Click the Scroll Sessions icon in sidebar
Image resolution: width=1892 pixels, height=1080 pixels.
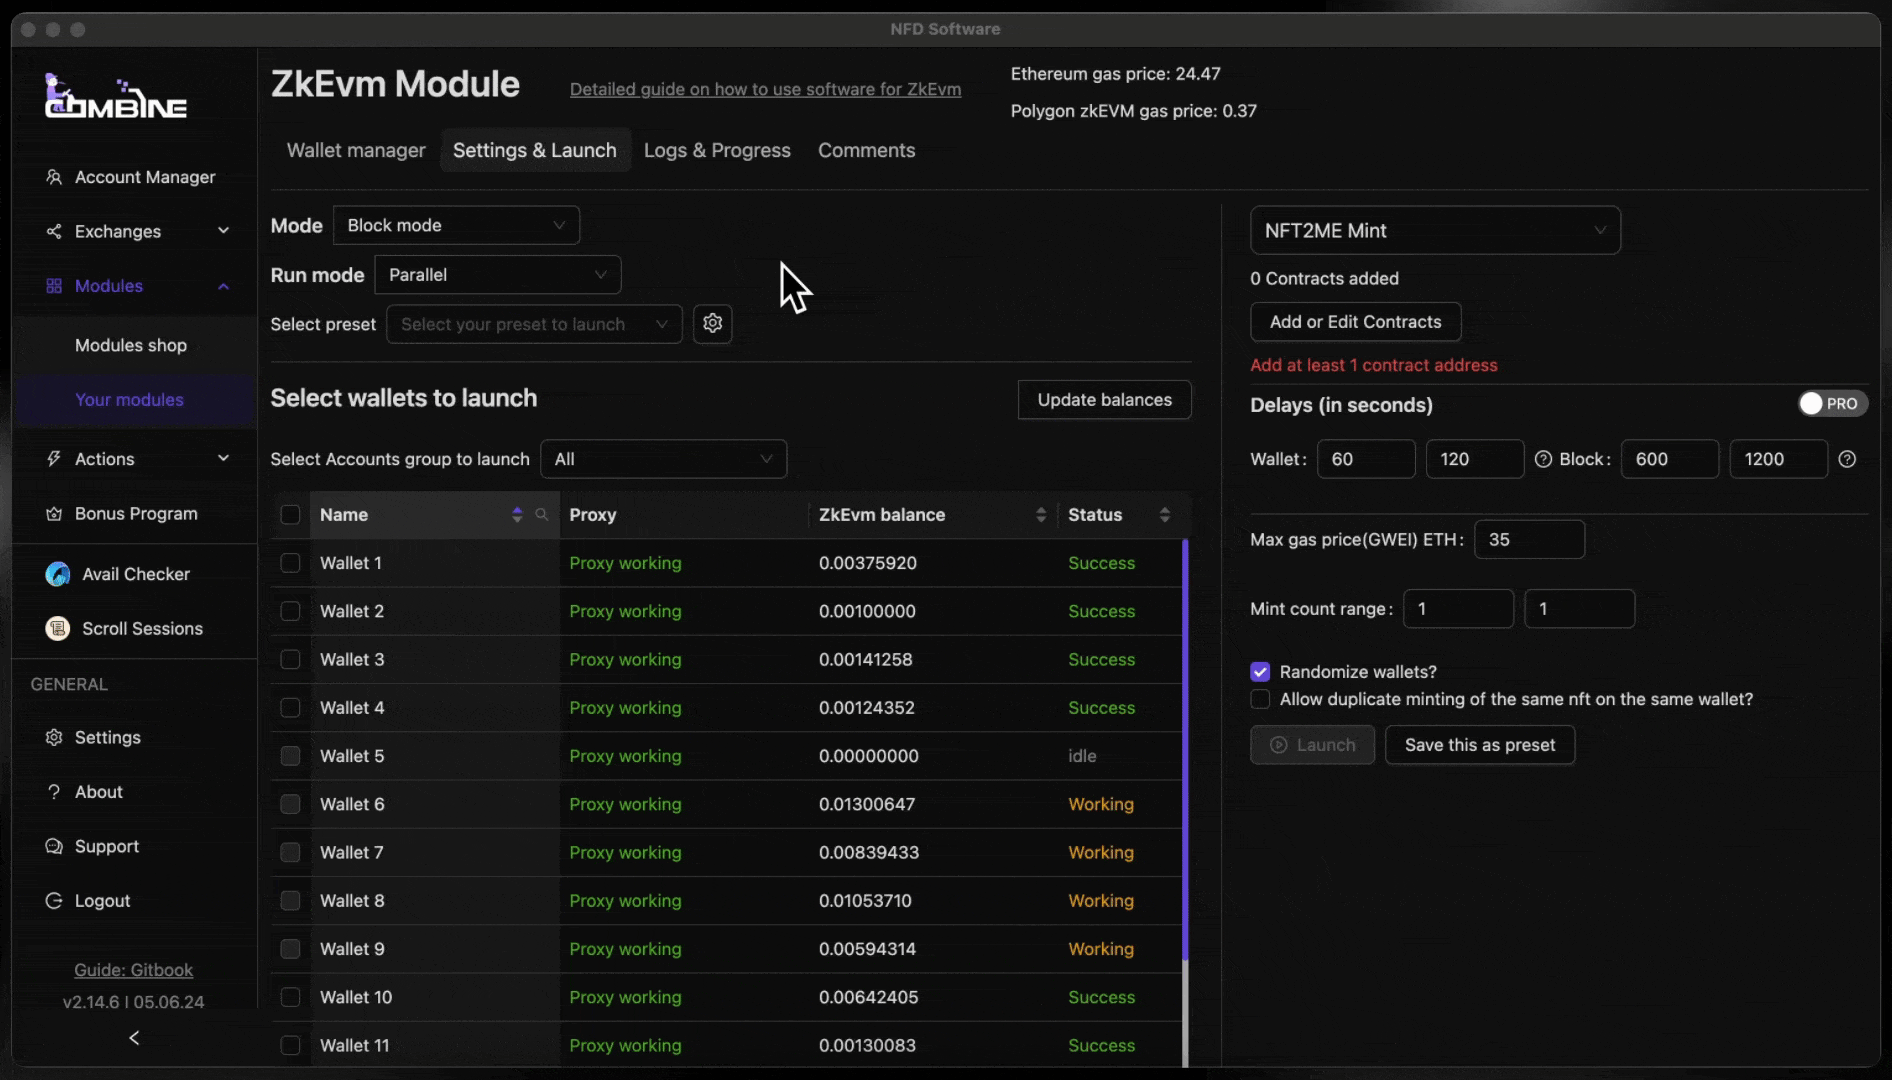coord(58,629)
